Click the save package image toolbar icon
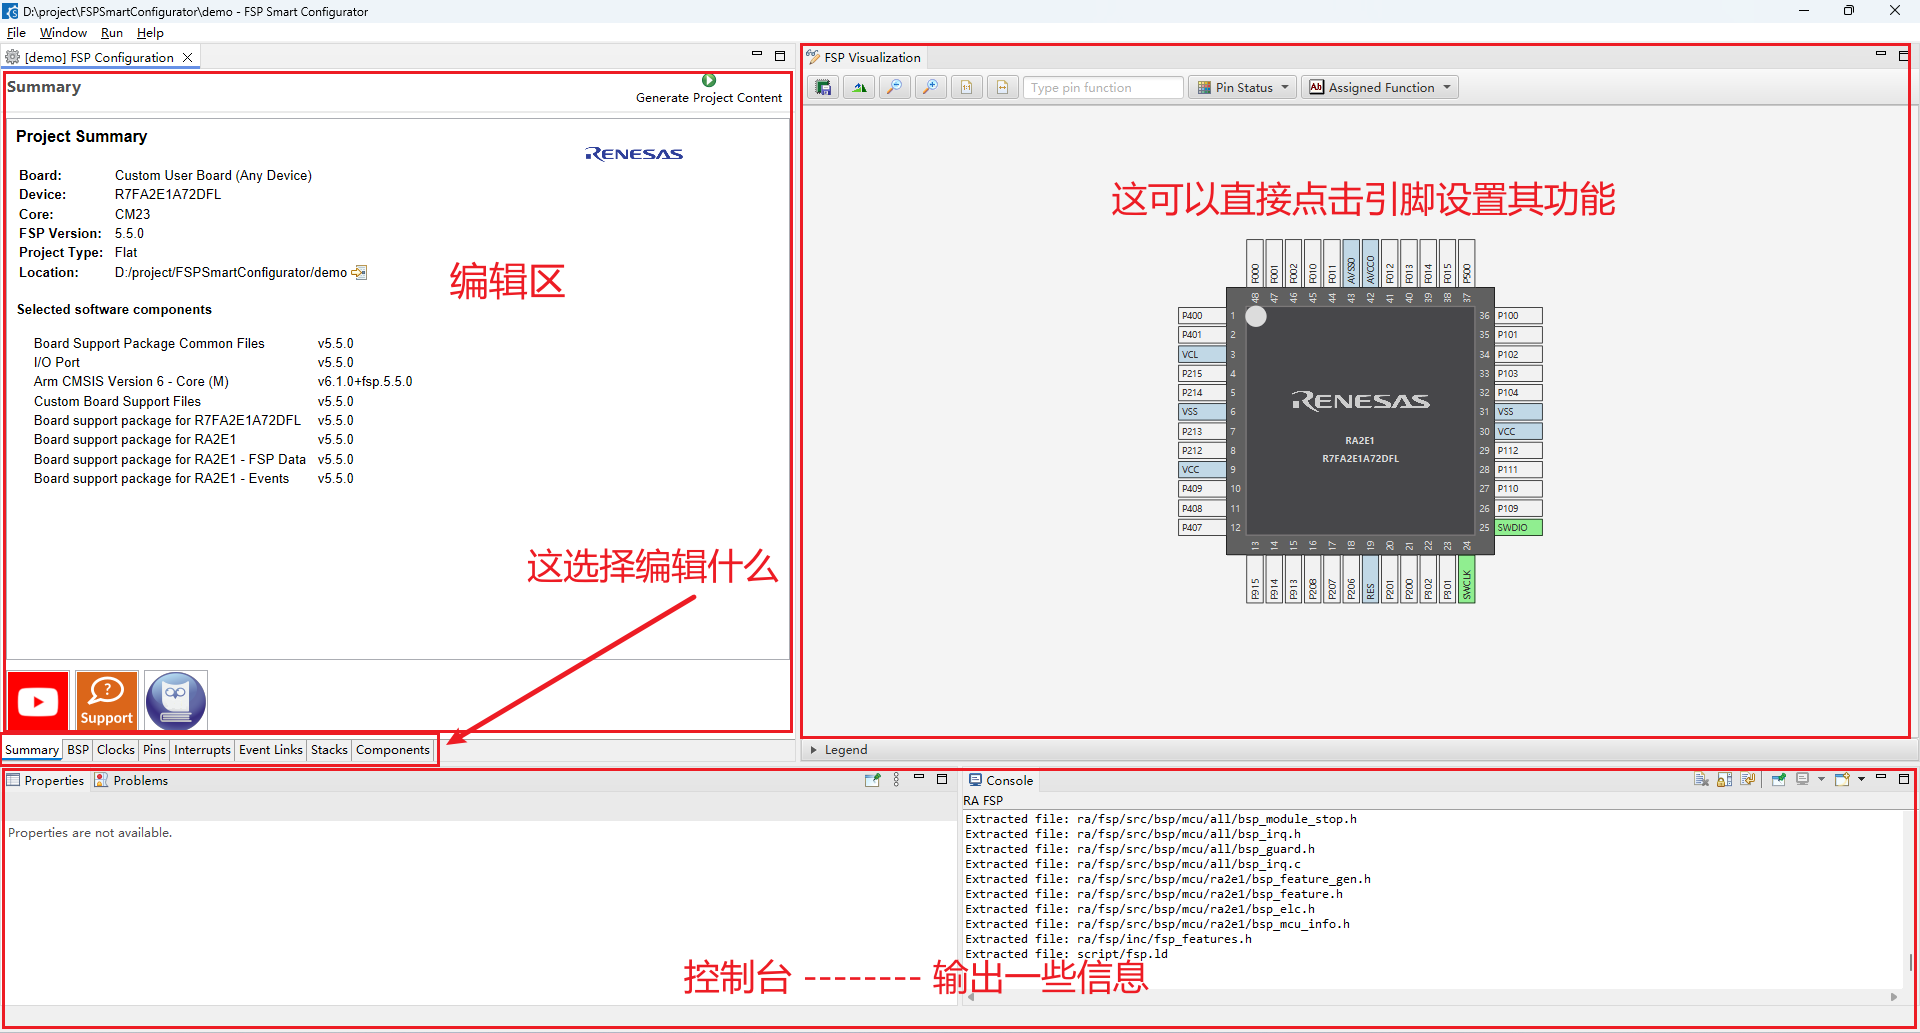The image size is (1920, 1033). click(x=823, y=88)
